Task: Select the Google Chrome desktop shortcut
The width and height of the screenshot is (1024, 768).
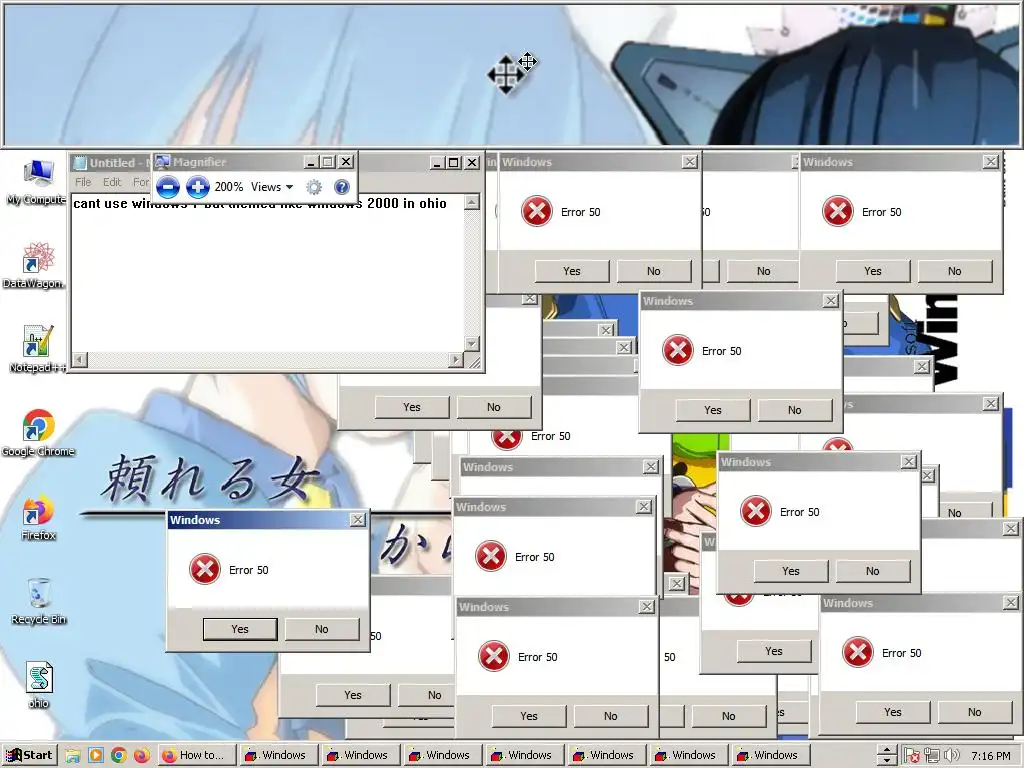Action: [38, 433]
